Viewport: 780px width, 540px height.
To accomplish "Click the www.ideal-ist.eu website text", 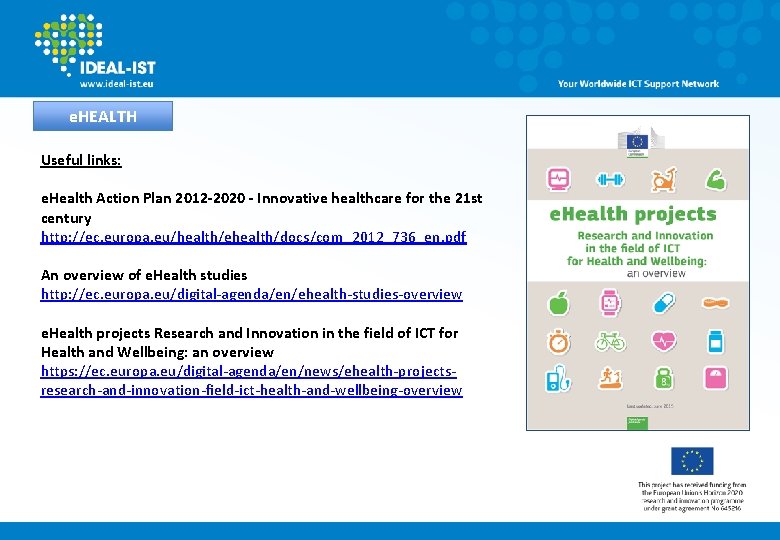I will [x=116, y=84].
